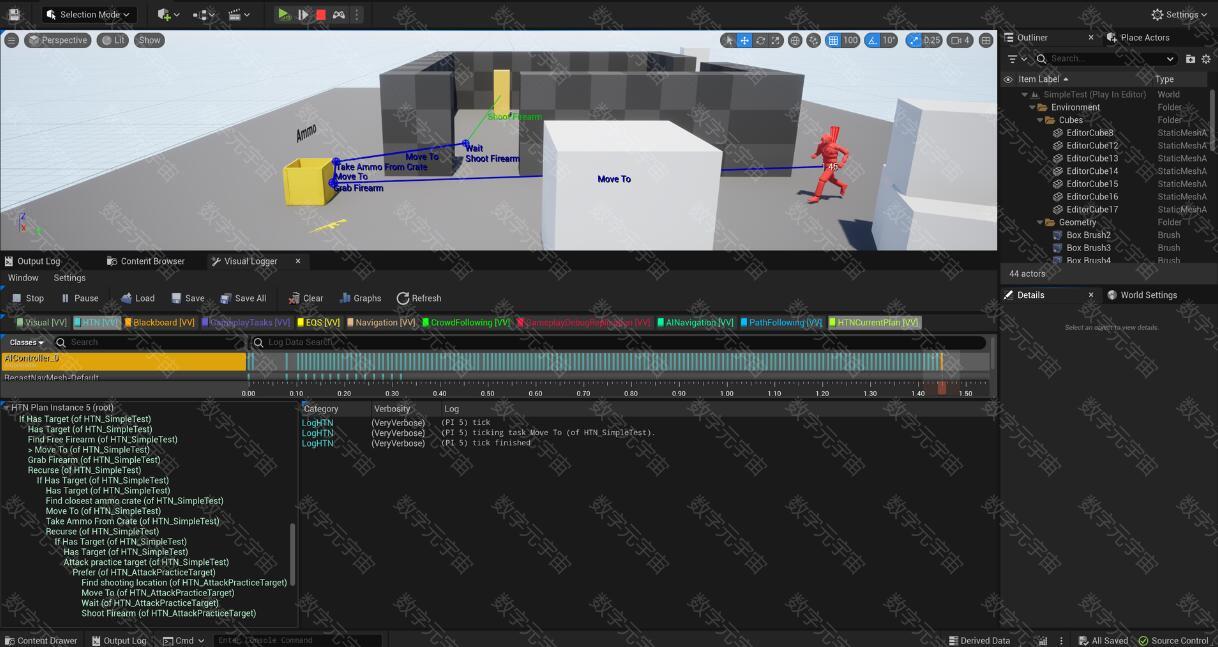Refresh the Visual Logger
Viewport: 1218px width, 647px height.
click(x=418, y=298)
